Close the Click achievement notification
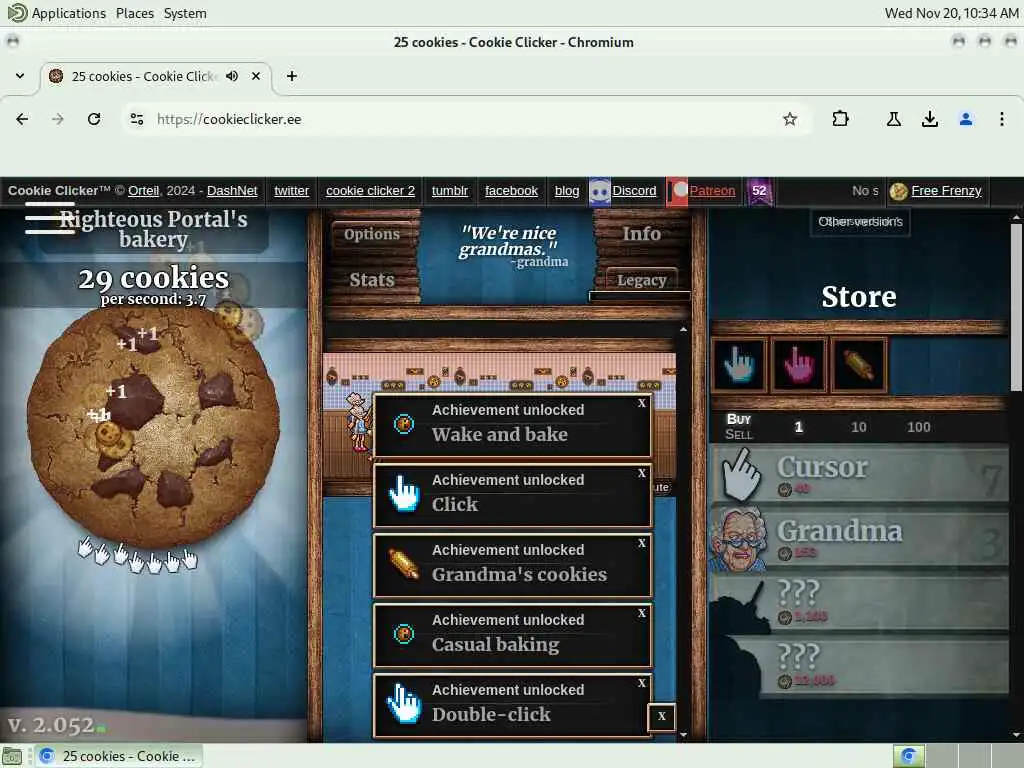 pos(642,473)
